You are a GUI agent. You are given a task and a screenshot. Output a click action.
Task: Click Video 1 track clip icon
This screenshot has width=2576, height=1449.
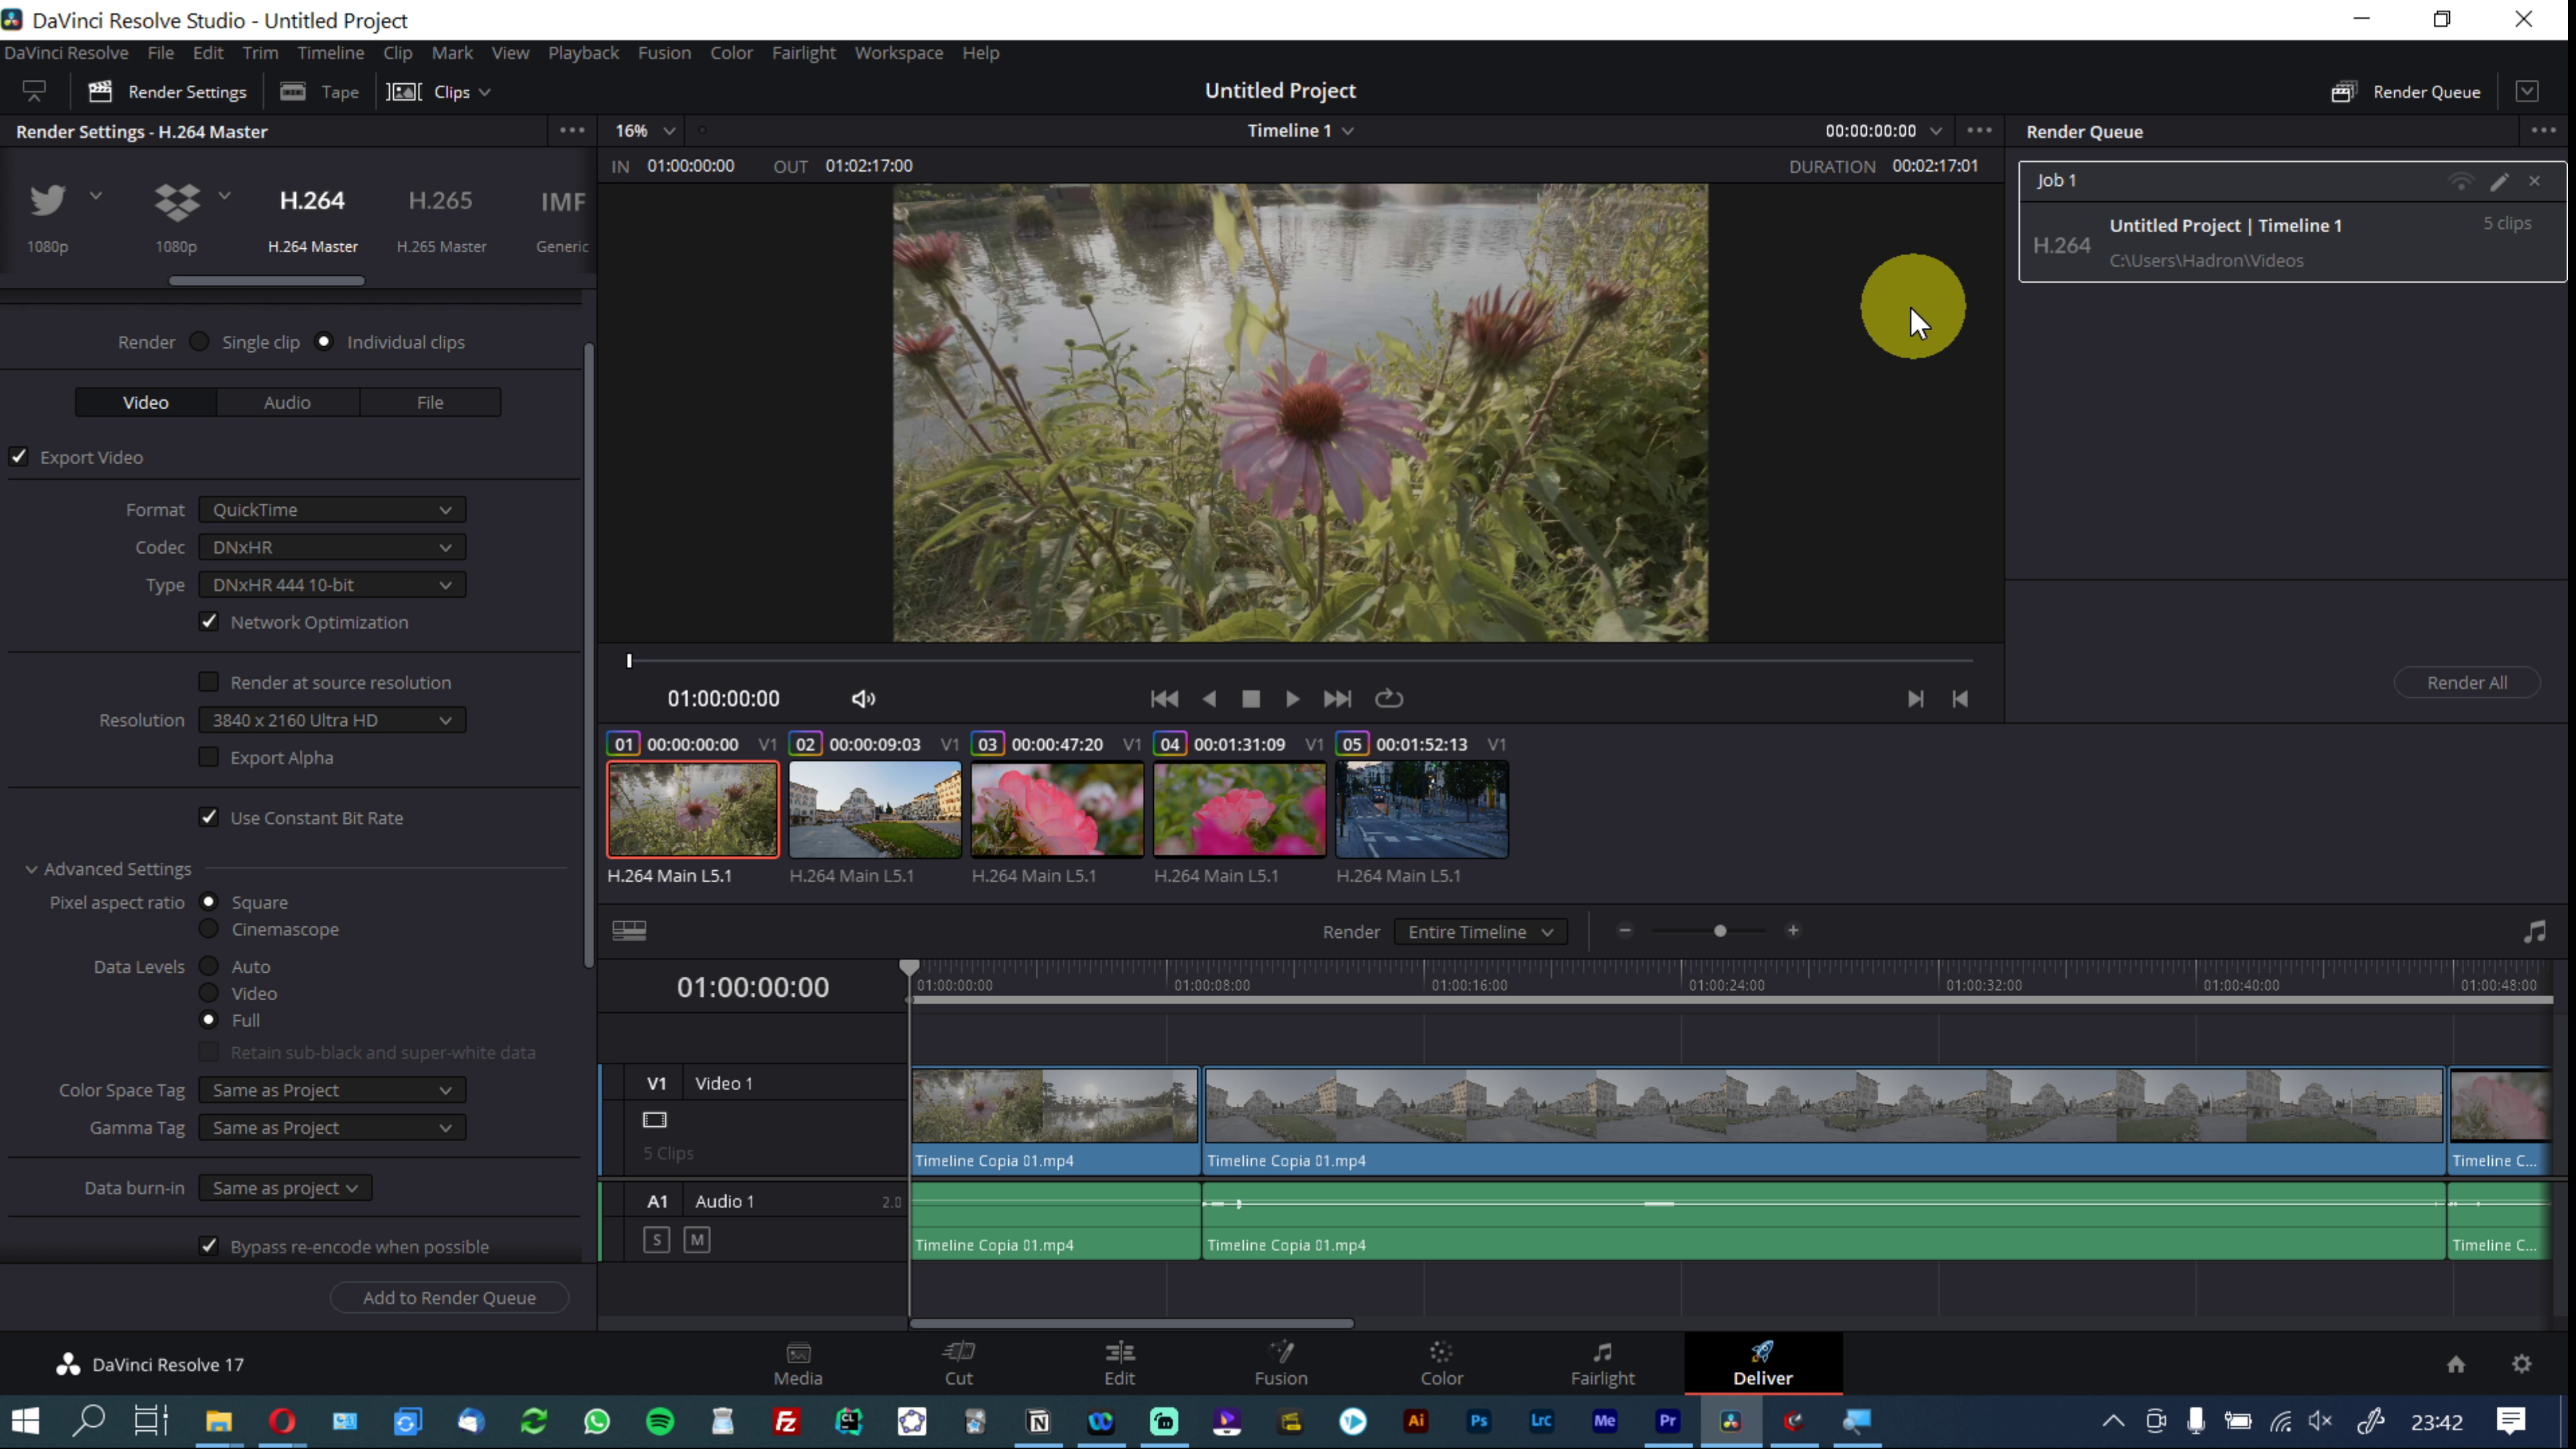click(x=655, y=1120)
